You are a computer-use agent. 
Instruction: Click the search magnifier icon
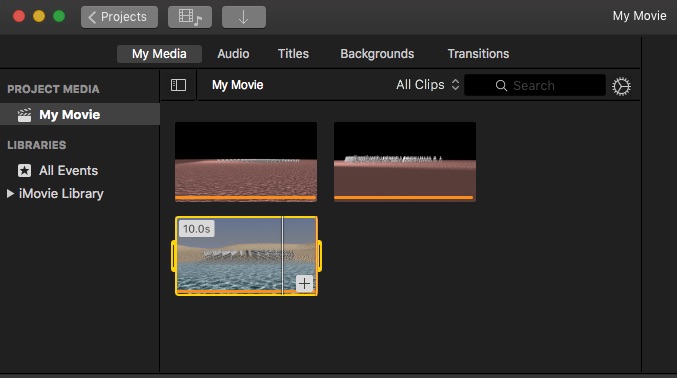tap(501, 86)
